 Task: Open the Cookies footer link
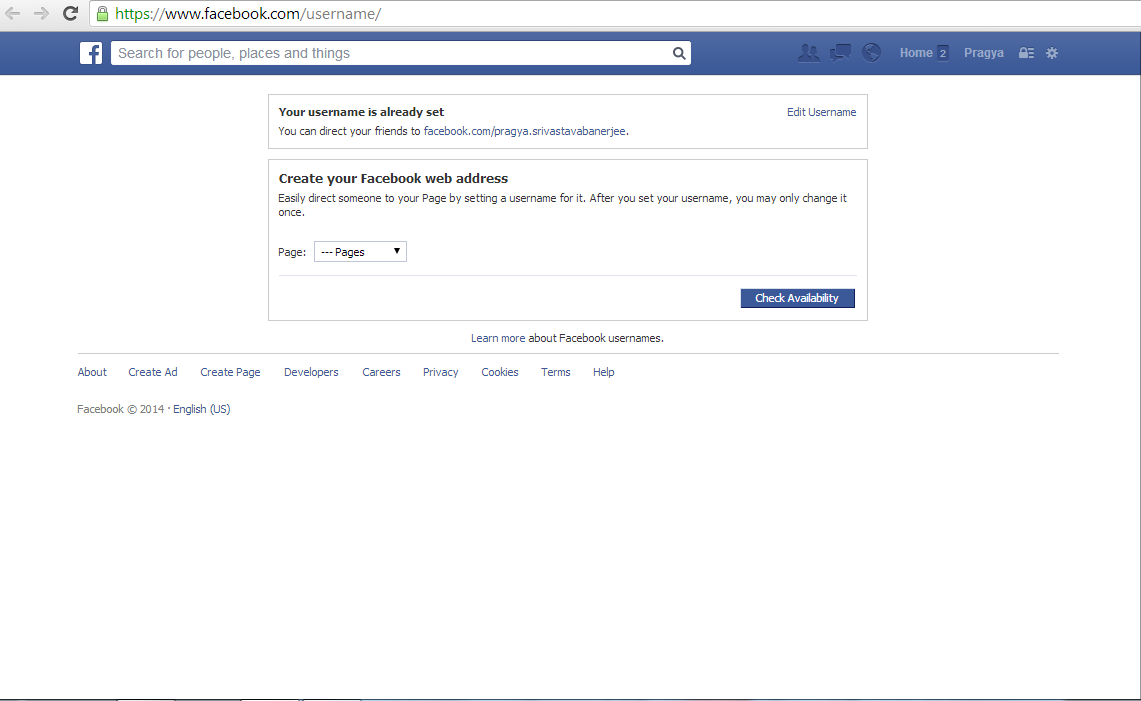(x=500, y=372)
